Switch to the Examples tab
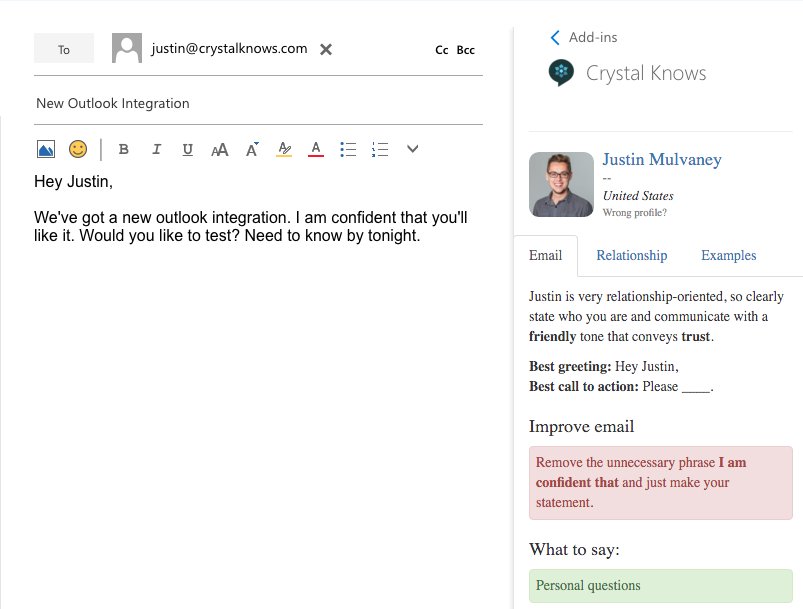Image resolution: width=803 pixels, height=609 pixels. [x=728, y=256]
